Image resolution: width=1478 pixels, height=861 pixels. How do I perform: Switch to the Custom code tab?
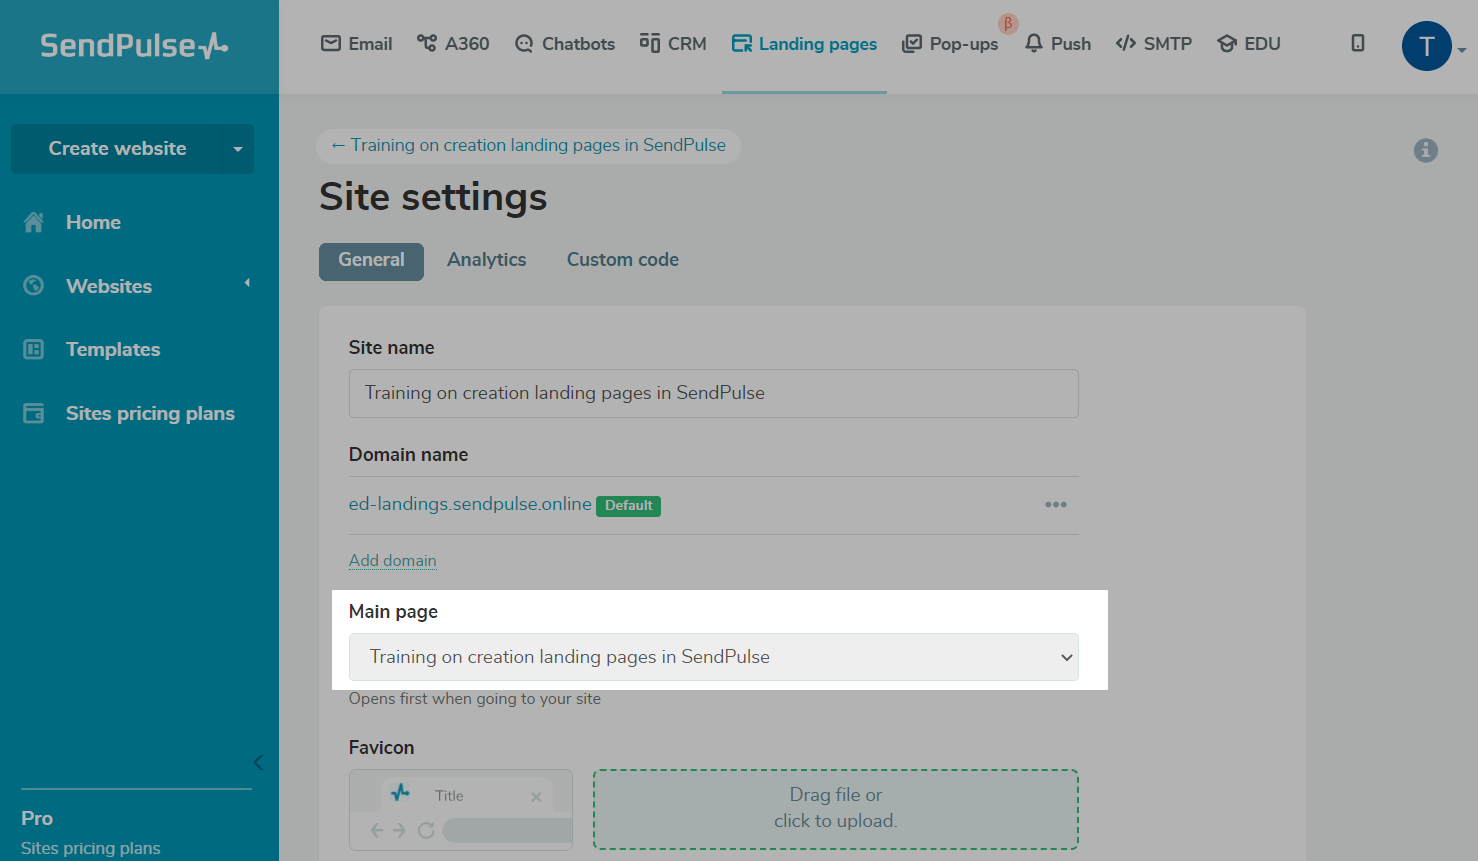point(623,260)
